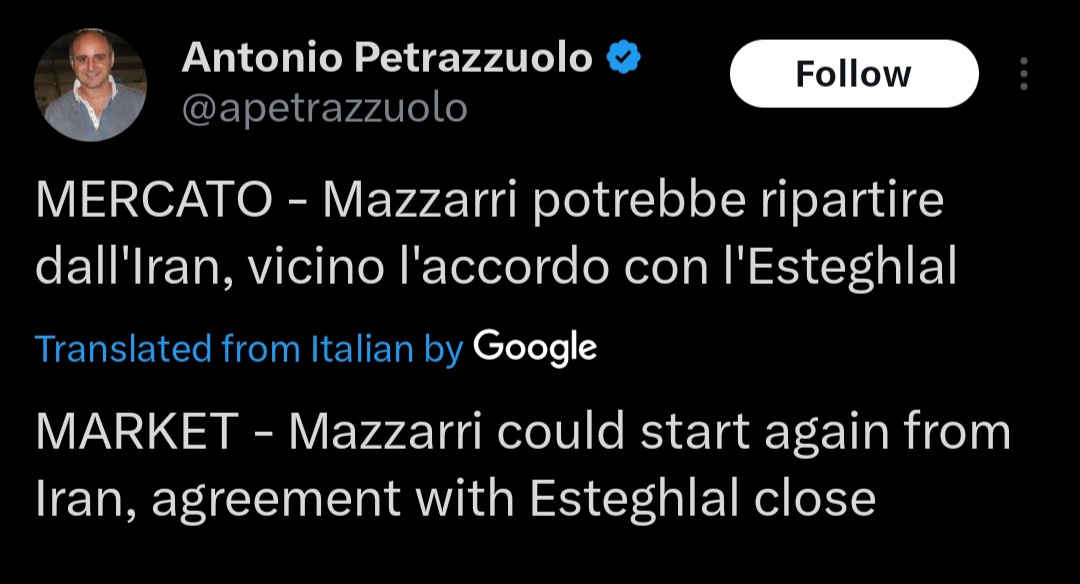This screenshot has width=1080, height=584.
Task: Click the final word close in the translation
Action: point(815,499)
